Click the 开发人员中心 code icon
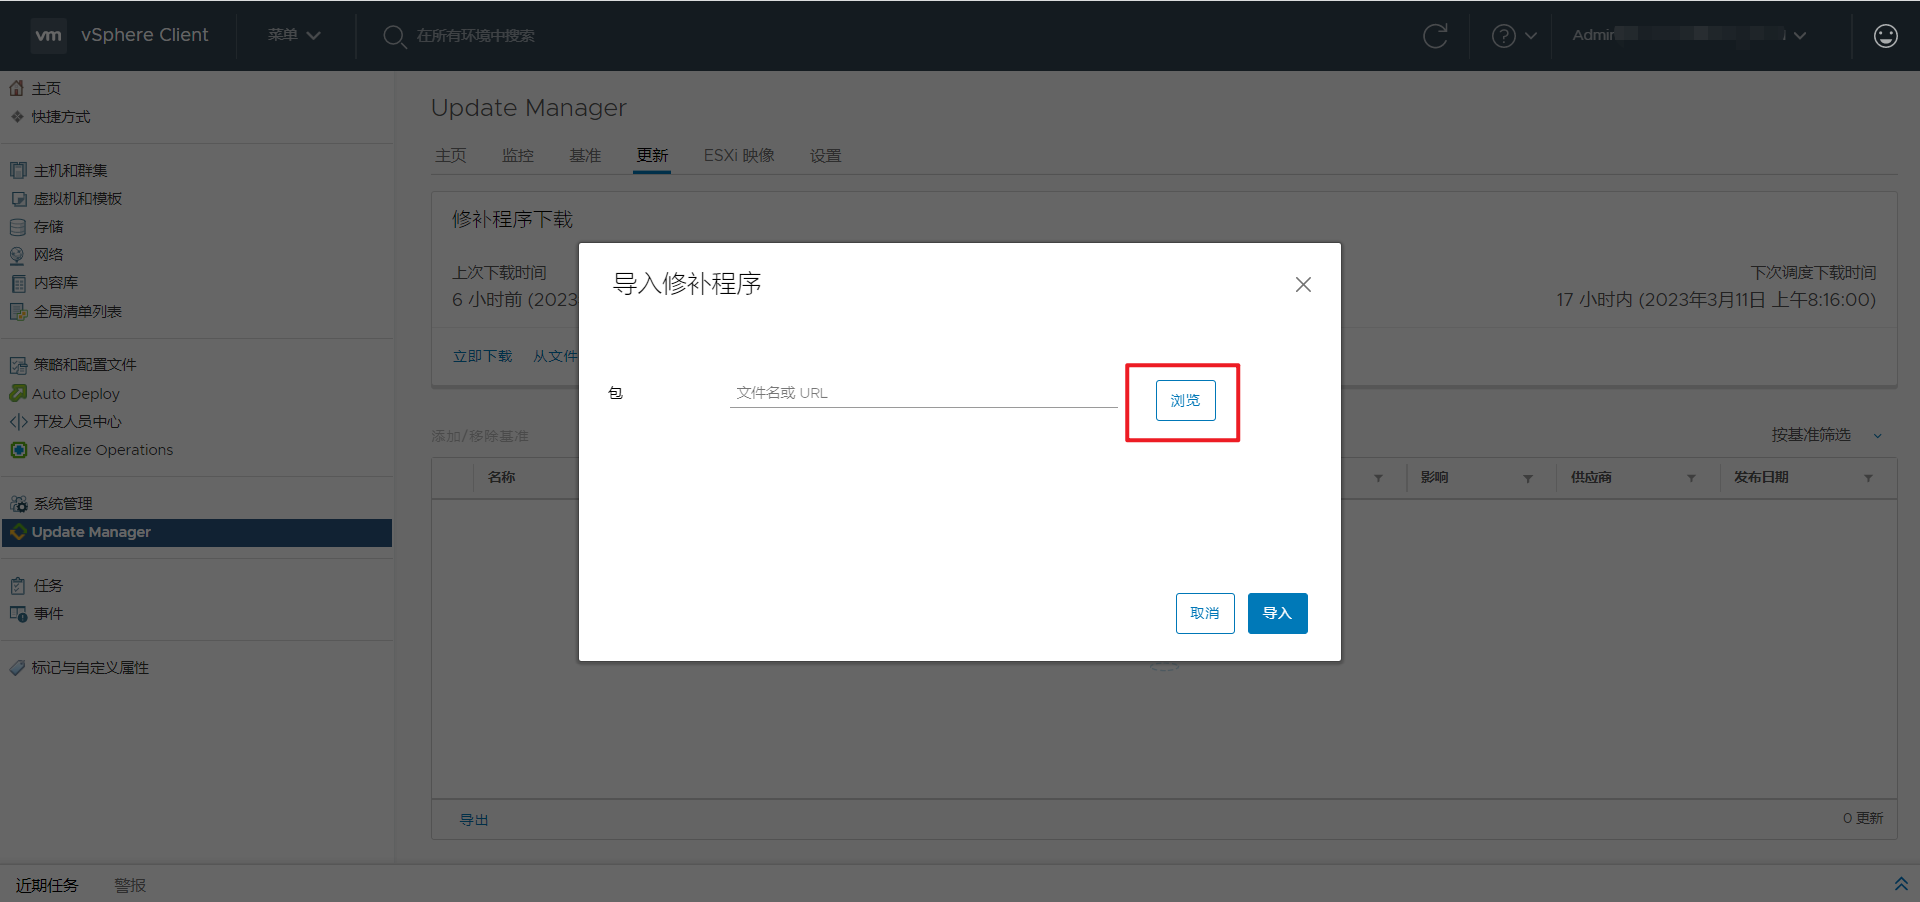Viewport: 1920px width, 902px height. point(18,422)
